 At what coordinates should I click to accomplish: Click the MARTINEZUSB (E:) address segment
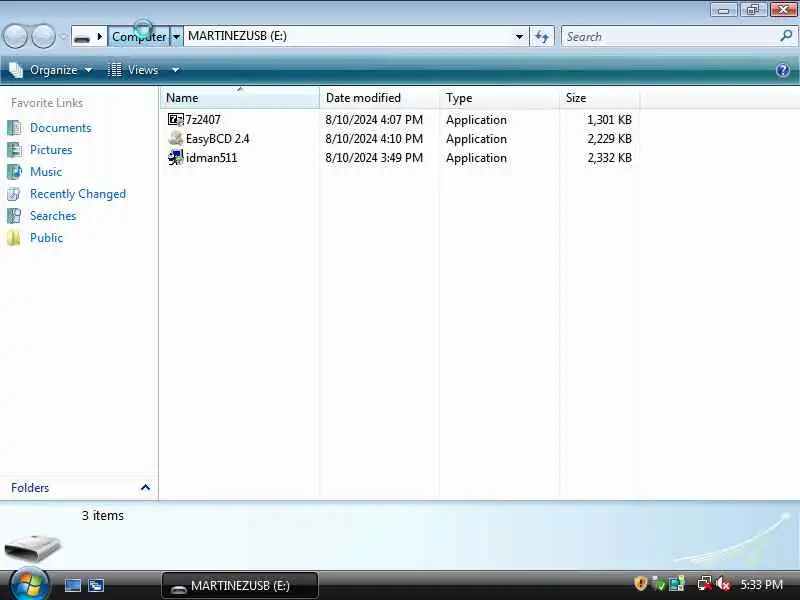click(x=237, y=36)
